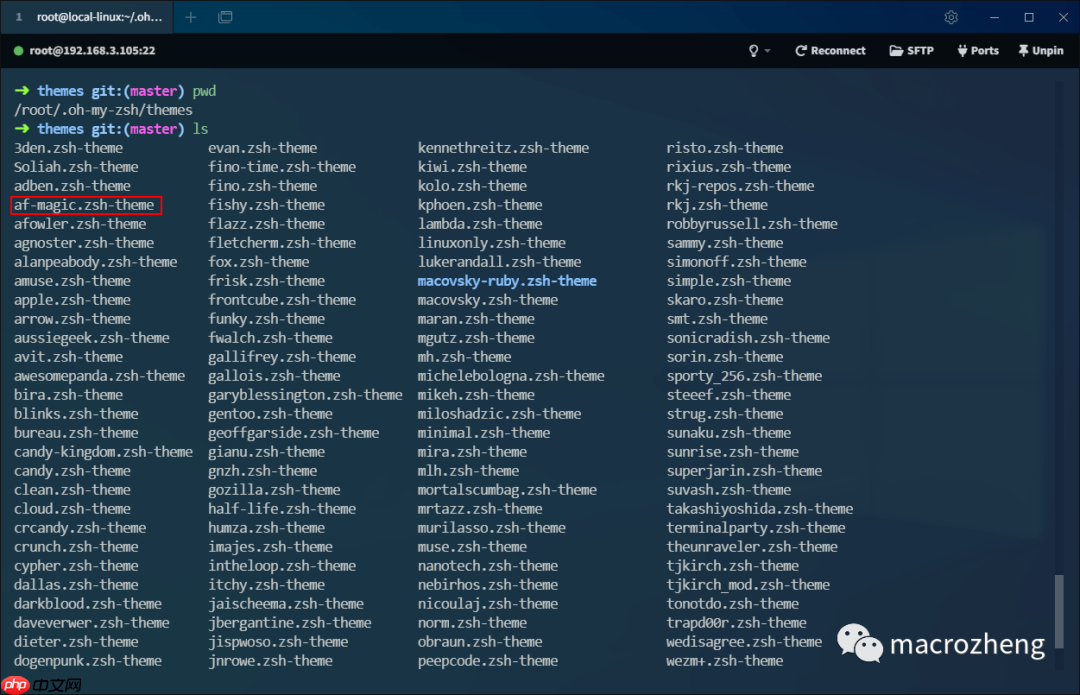This screenshot has width=1080, height=695.
Task: Click nicoulaj.zsh-theme entry
Action: (x=488, y=604)
